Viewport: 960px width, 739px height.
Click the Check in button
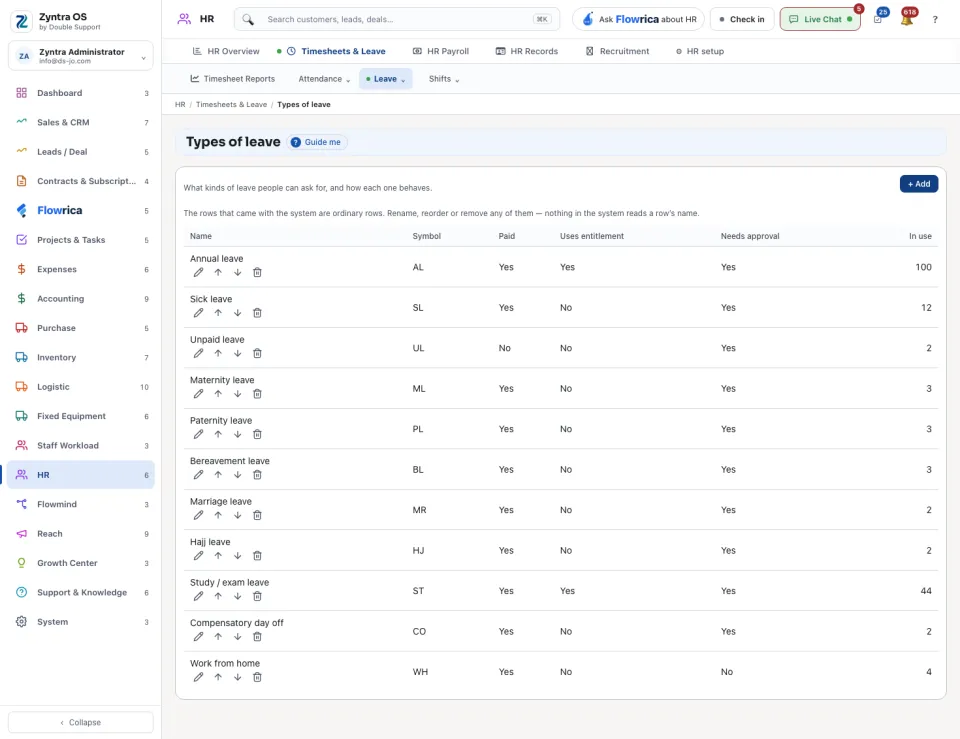click(741, 19)
